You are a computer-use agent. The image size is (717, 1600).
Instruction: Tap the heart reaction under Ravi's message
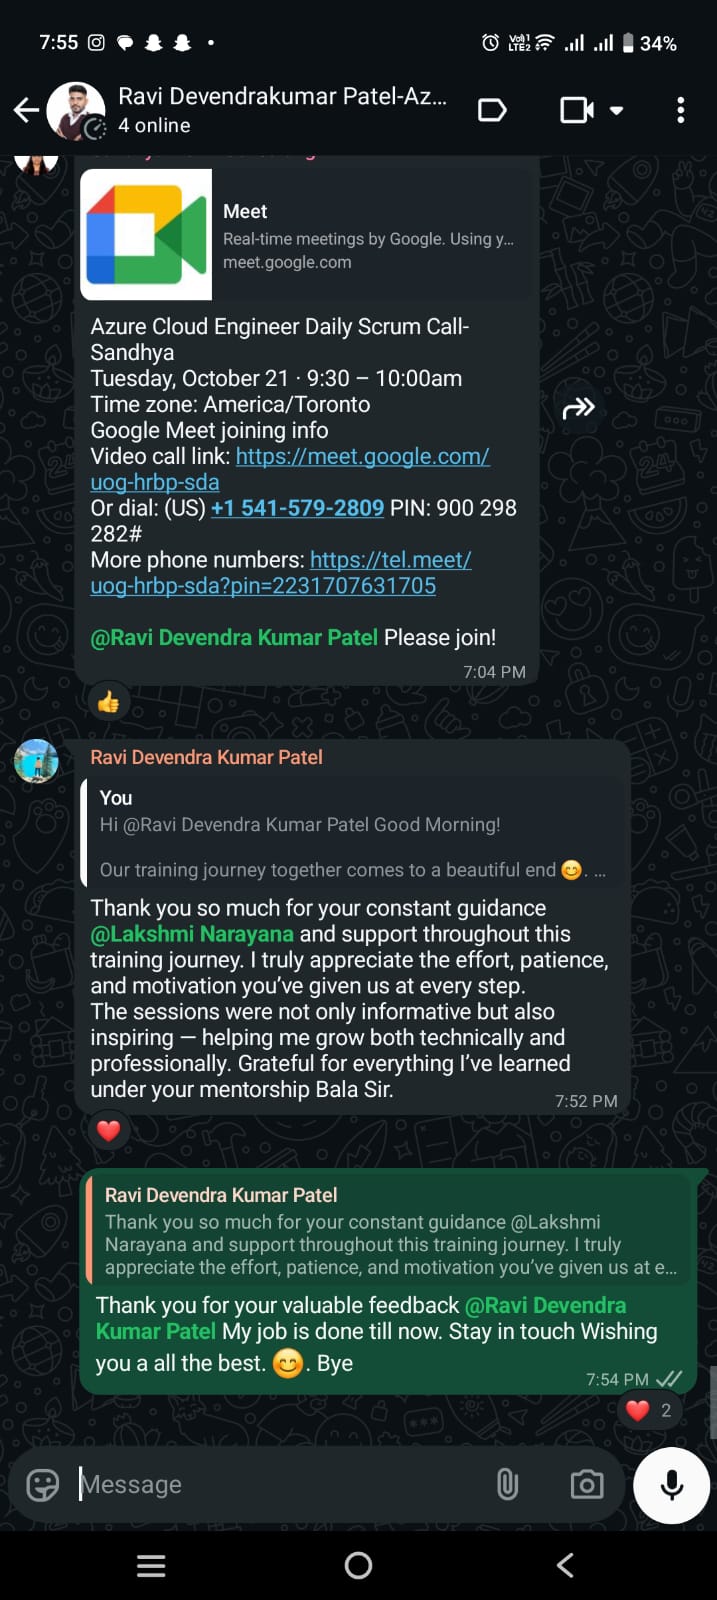coord(108,1131)
